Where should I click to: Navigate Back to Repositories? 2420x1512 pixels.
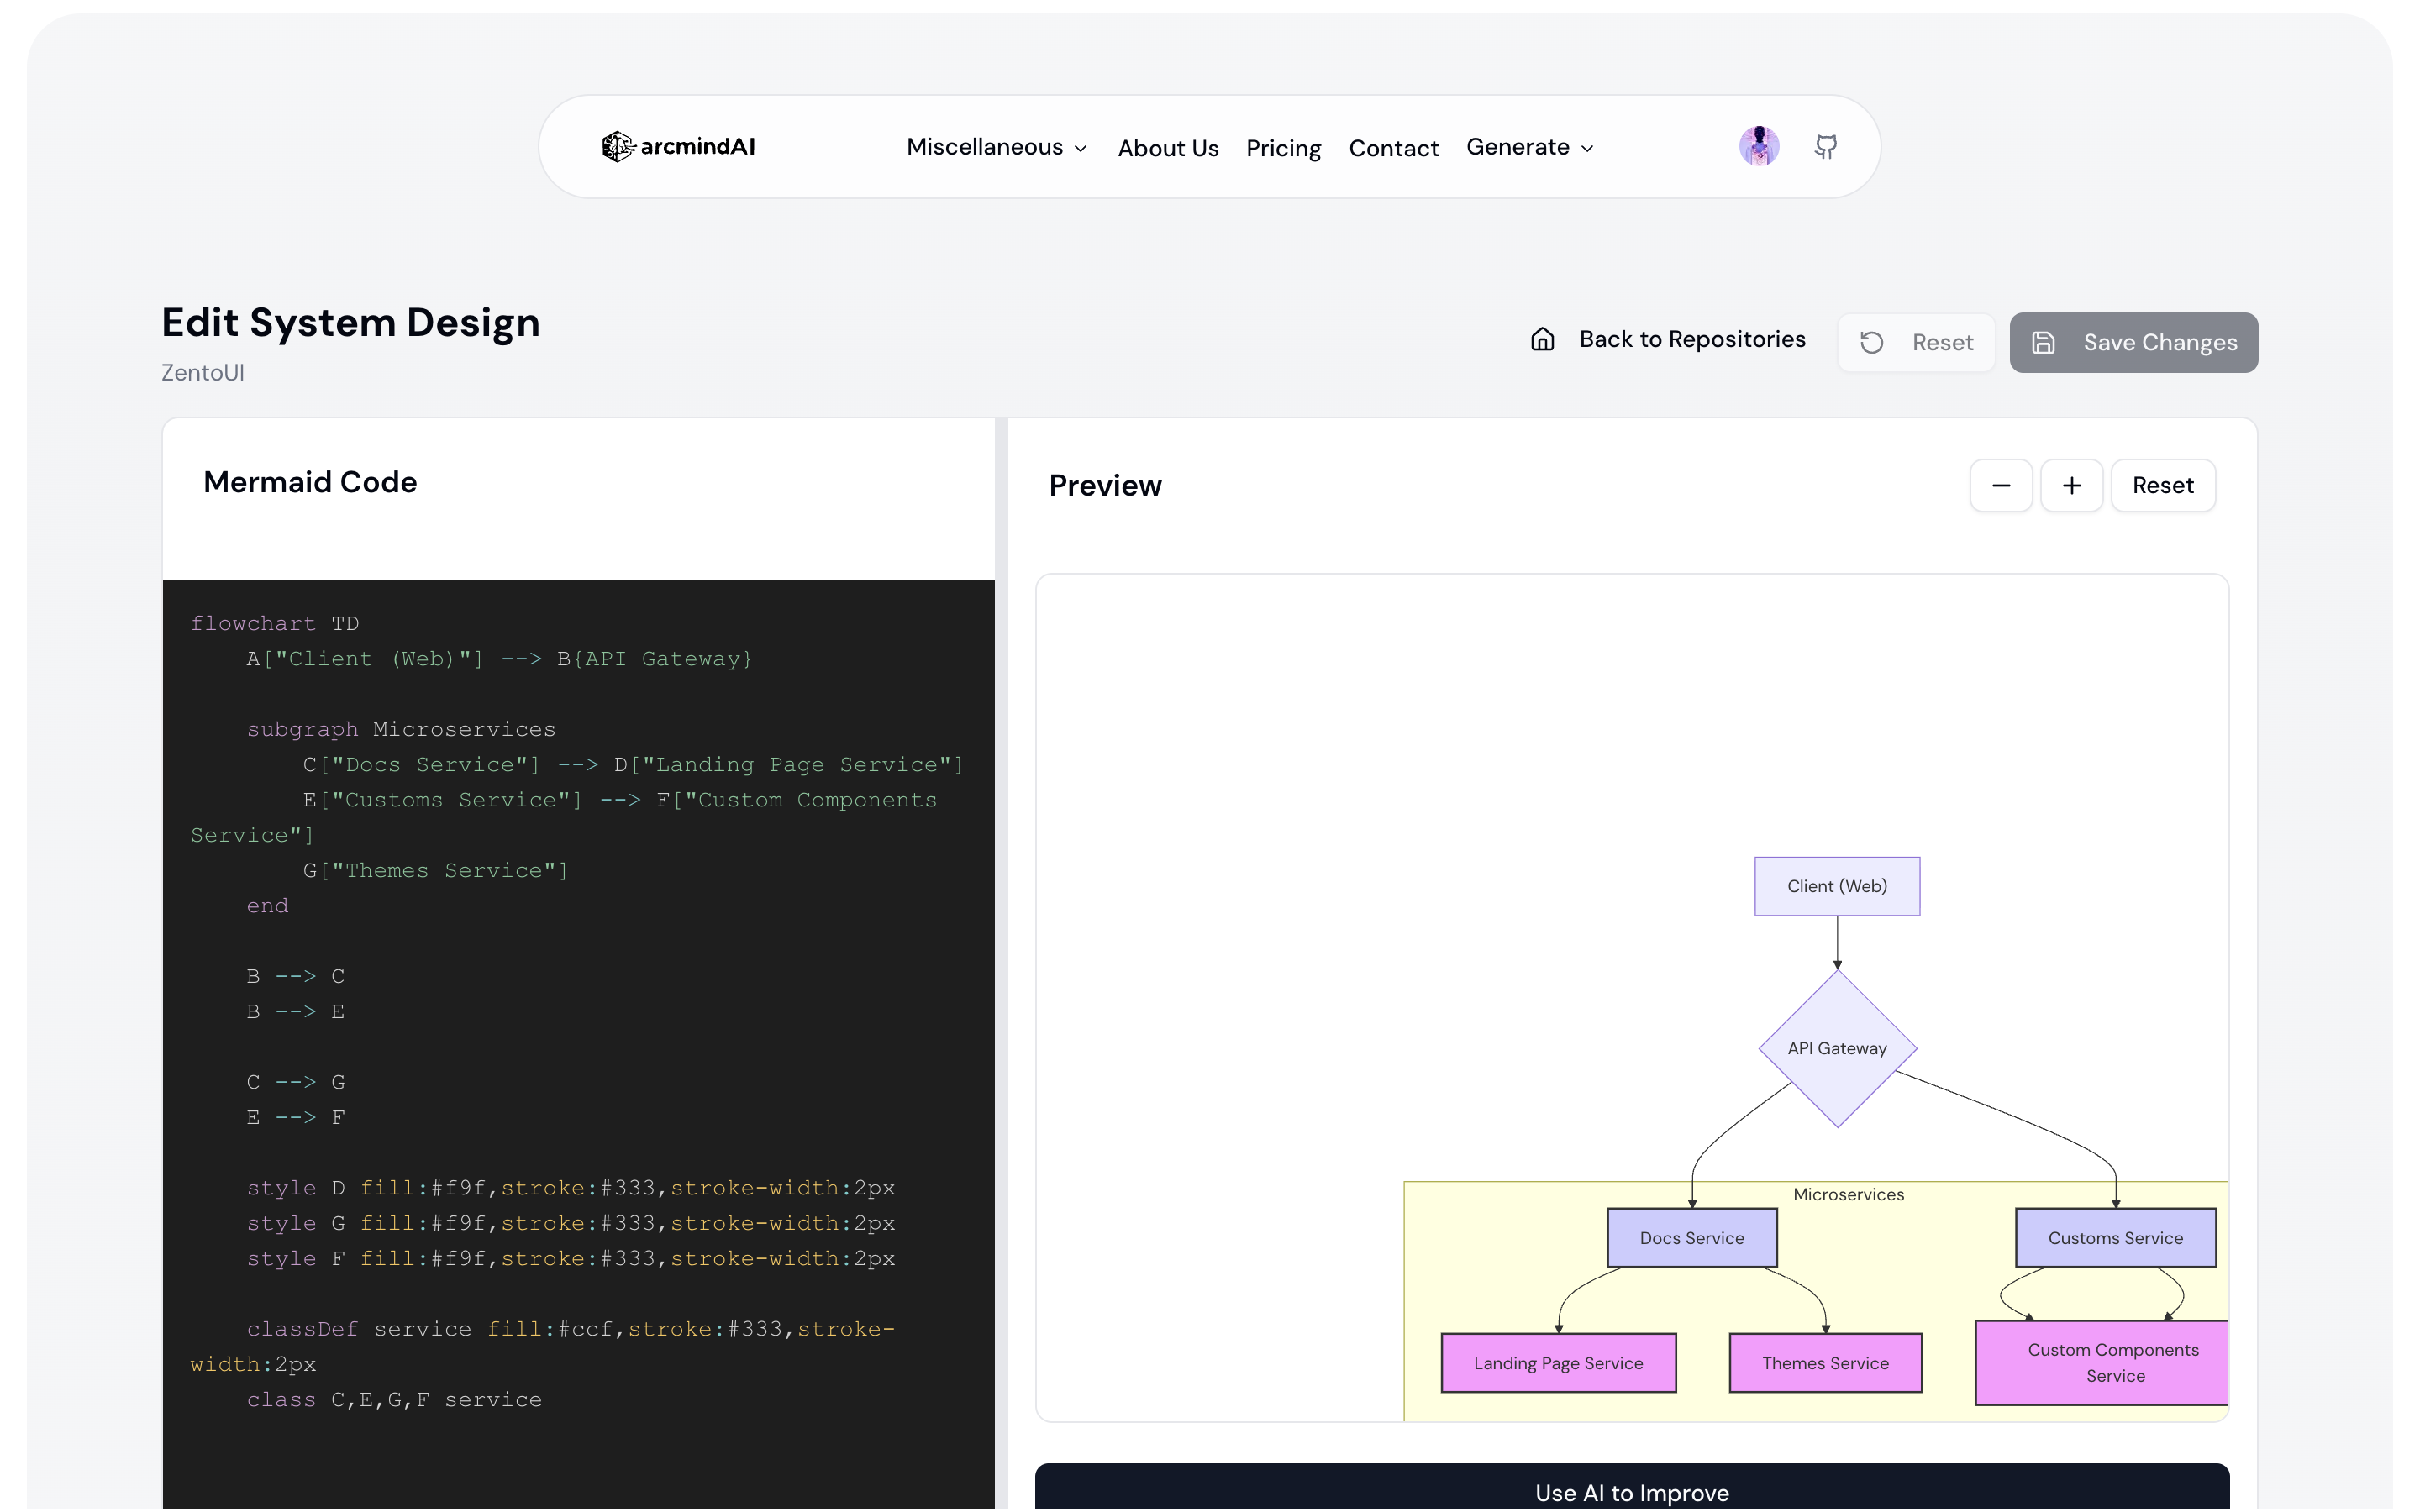(1693, 339)
